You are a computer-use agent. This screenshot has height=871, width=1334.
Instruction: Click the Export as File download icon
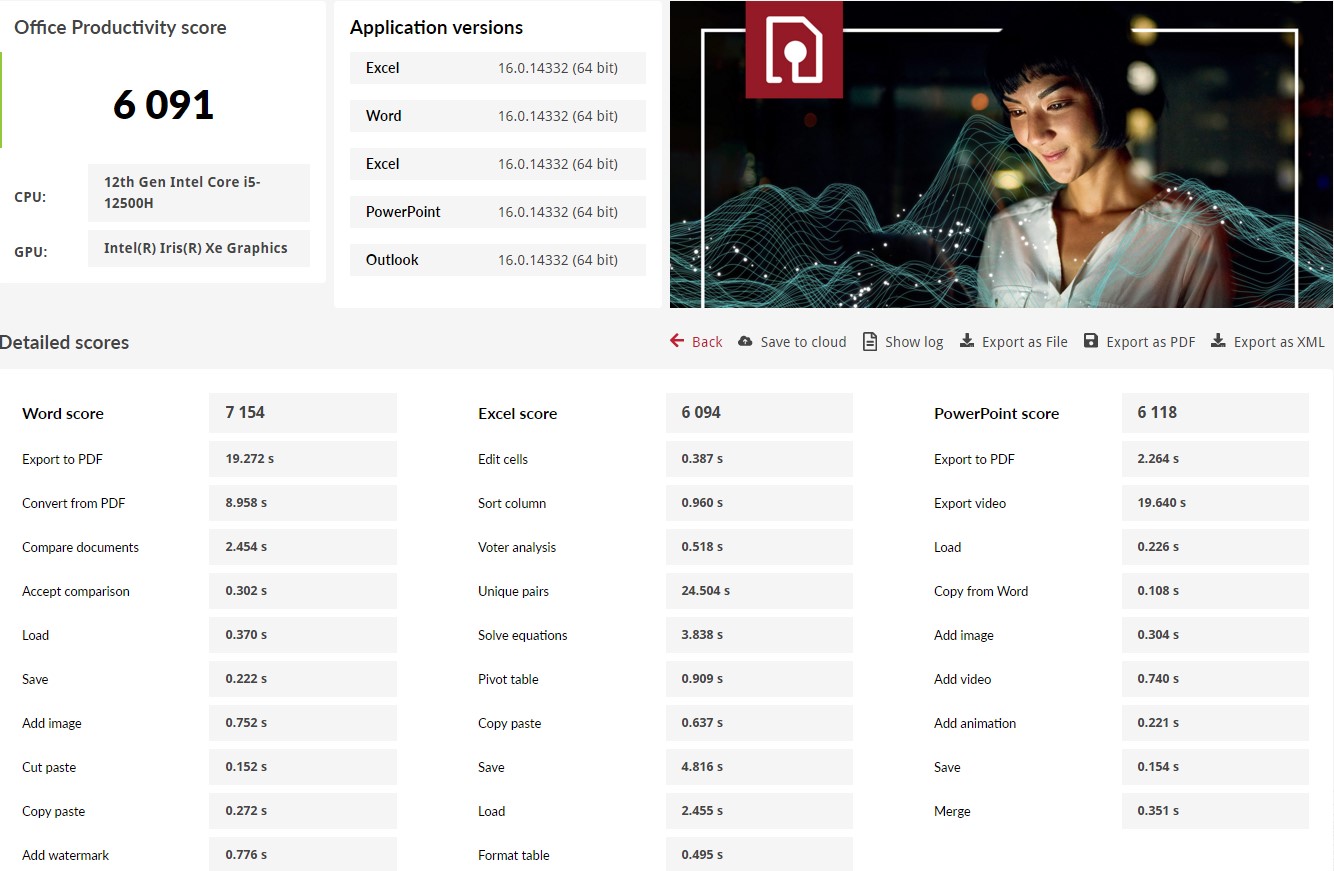tap(967, 341)
